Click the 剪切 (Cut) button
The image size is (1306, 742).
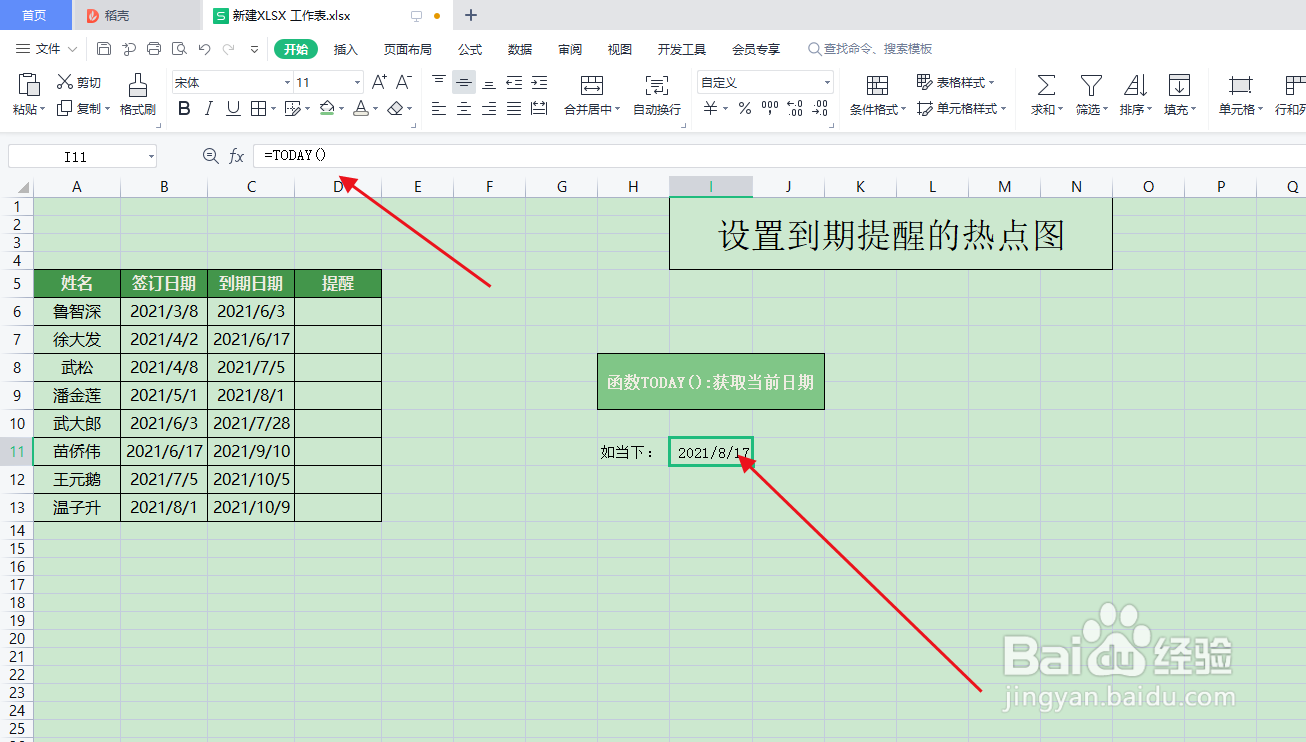79,82
